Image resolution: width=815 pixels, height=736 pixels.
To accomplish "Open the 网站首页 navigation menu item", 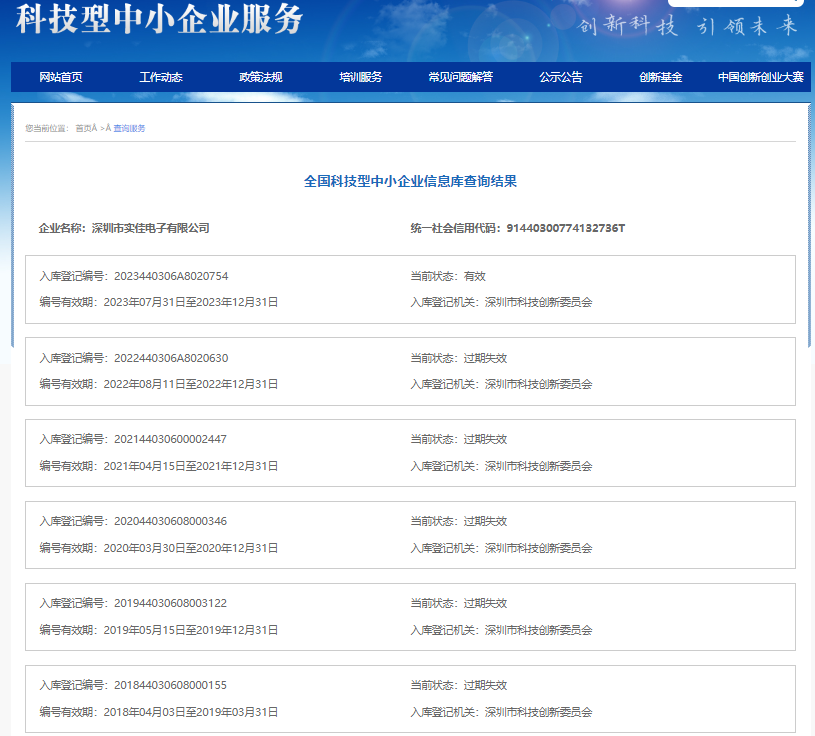I will coord(58,76).
